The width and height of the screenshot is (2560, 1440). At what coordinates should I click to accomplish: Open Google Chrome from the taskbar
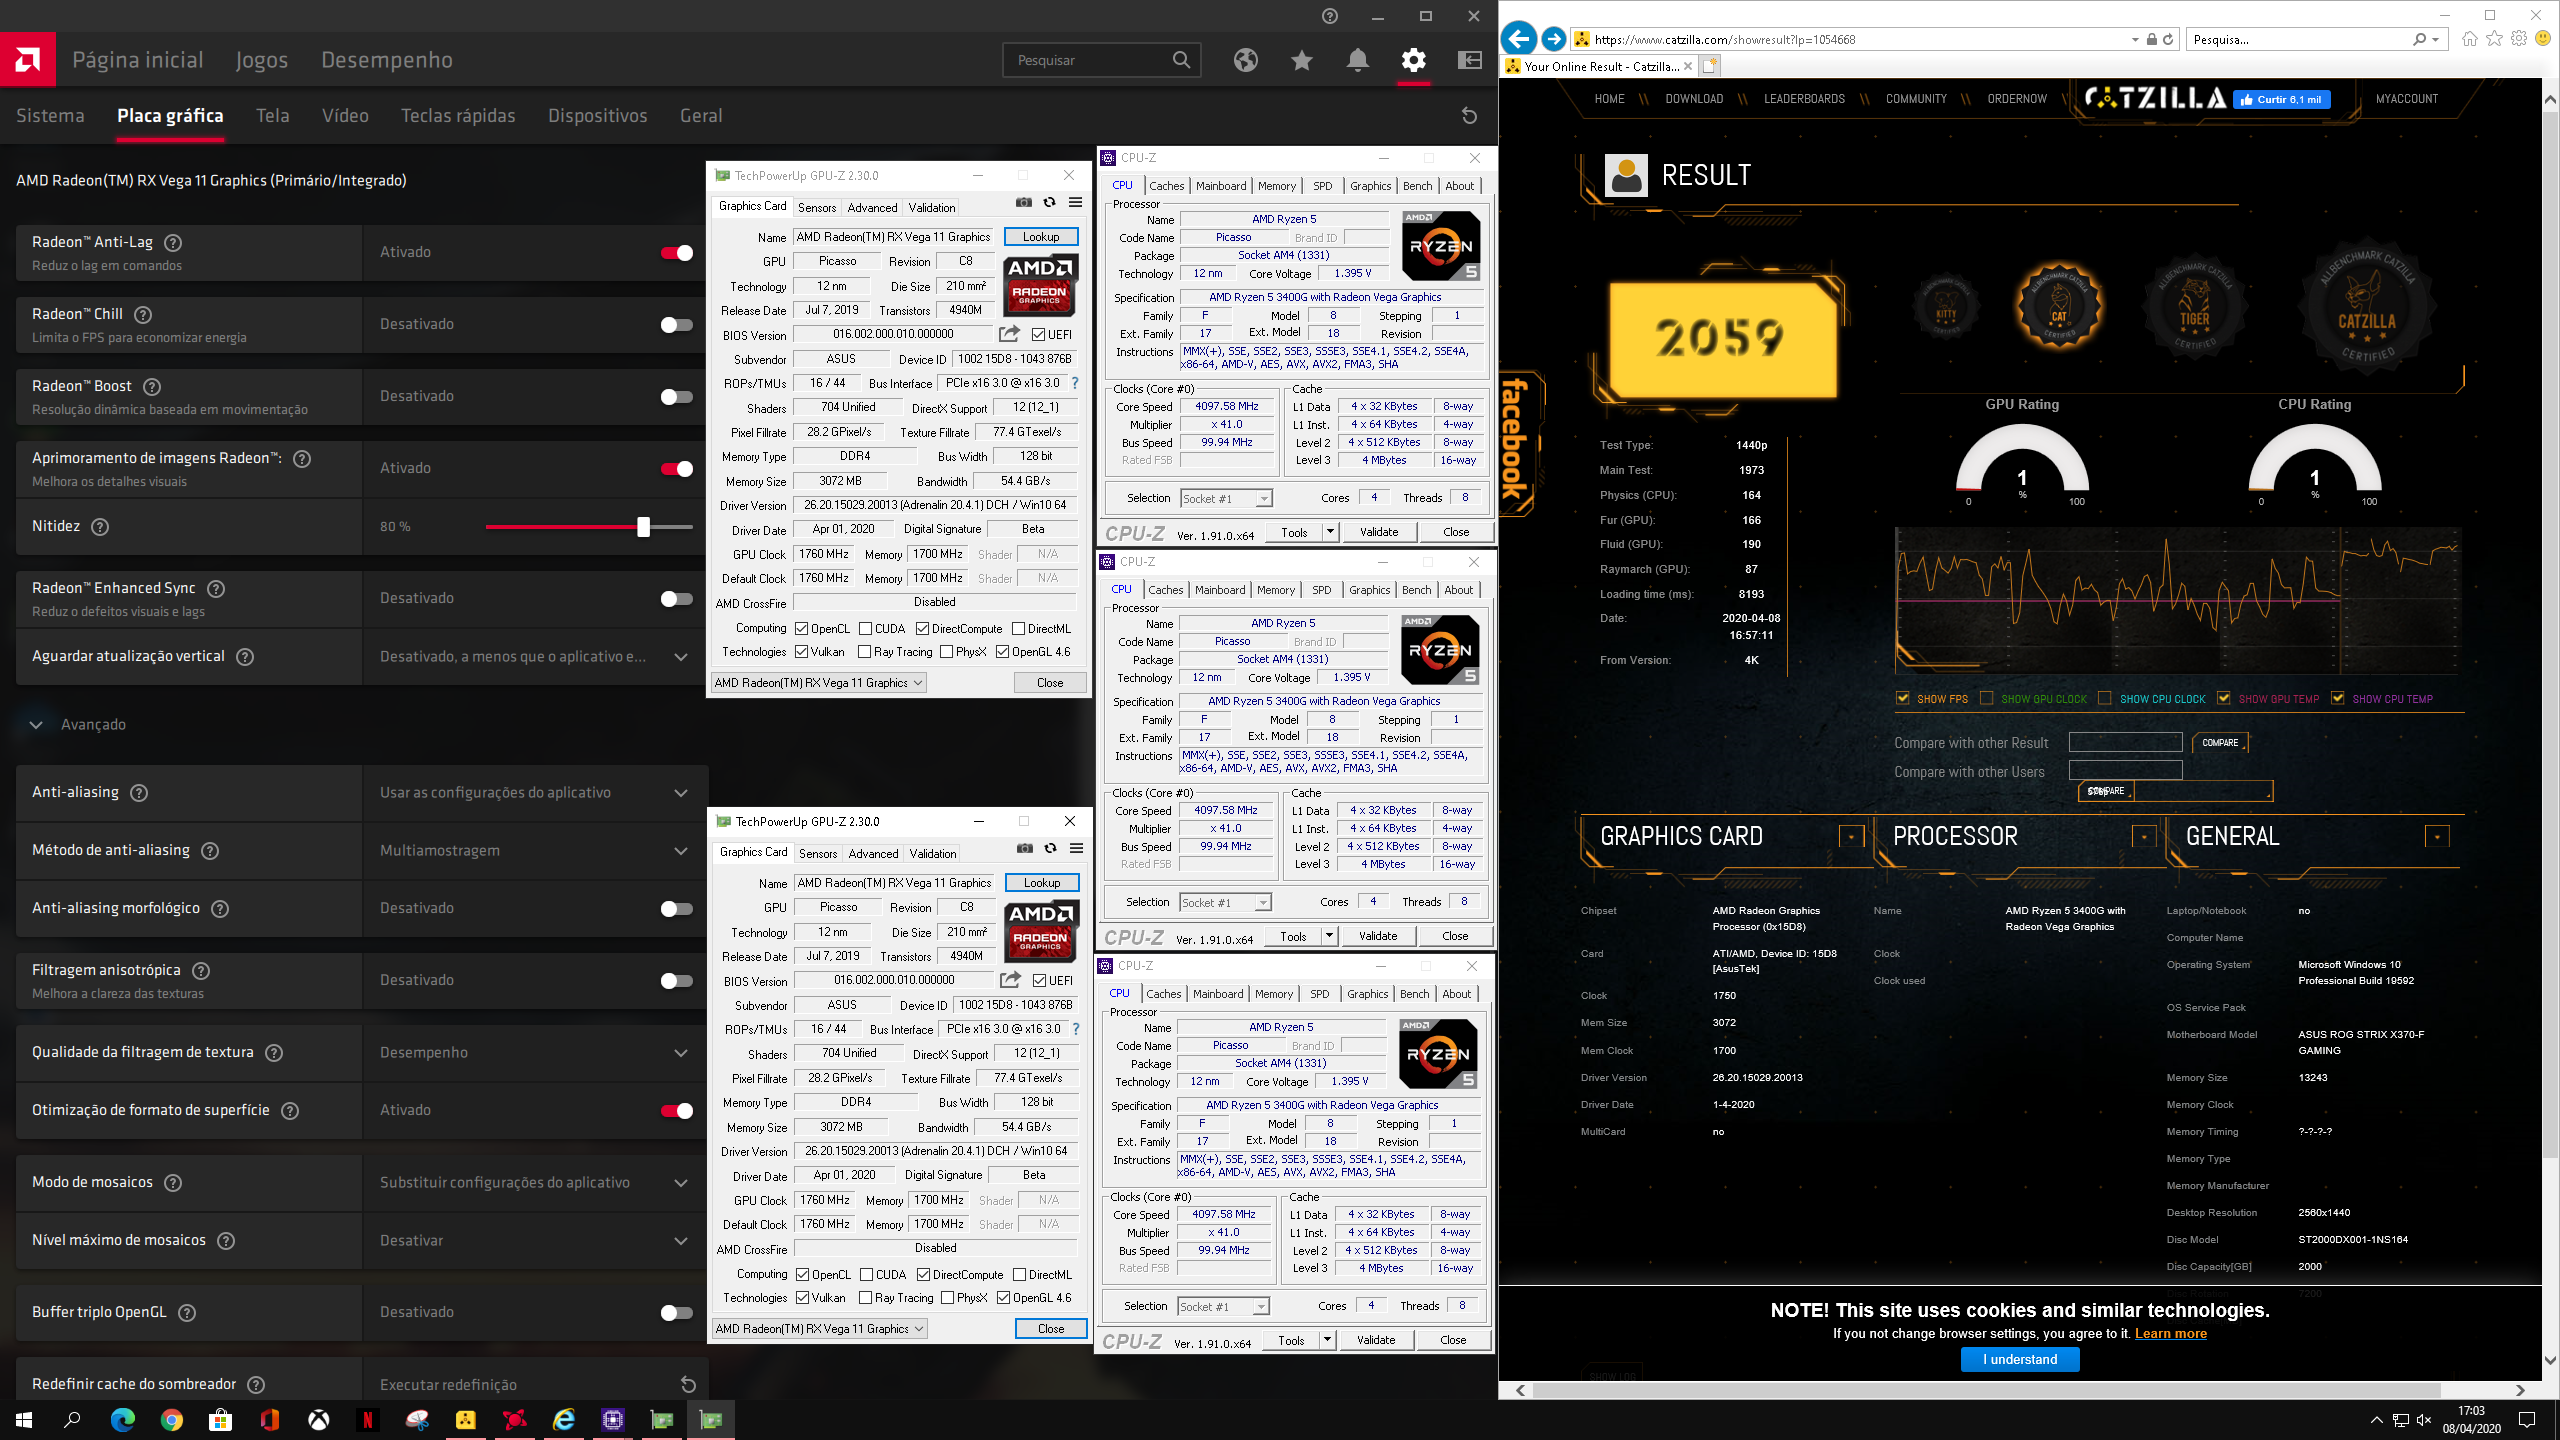171,1419
